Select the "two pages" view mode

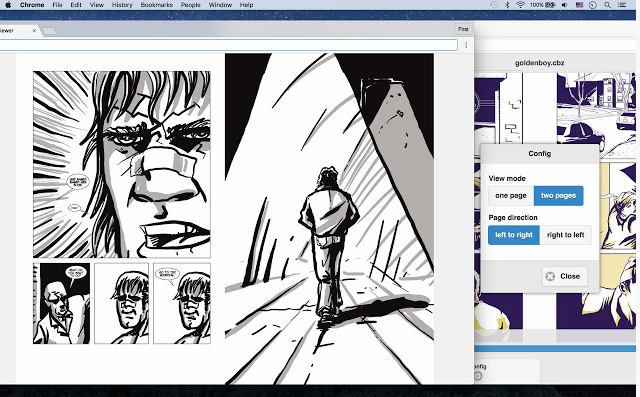[558, 195]
